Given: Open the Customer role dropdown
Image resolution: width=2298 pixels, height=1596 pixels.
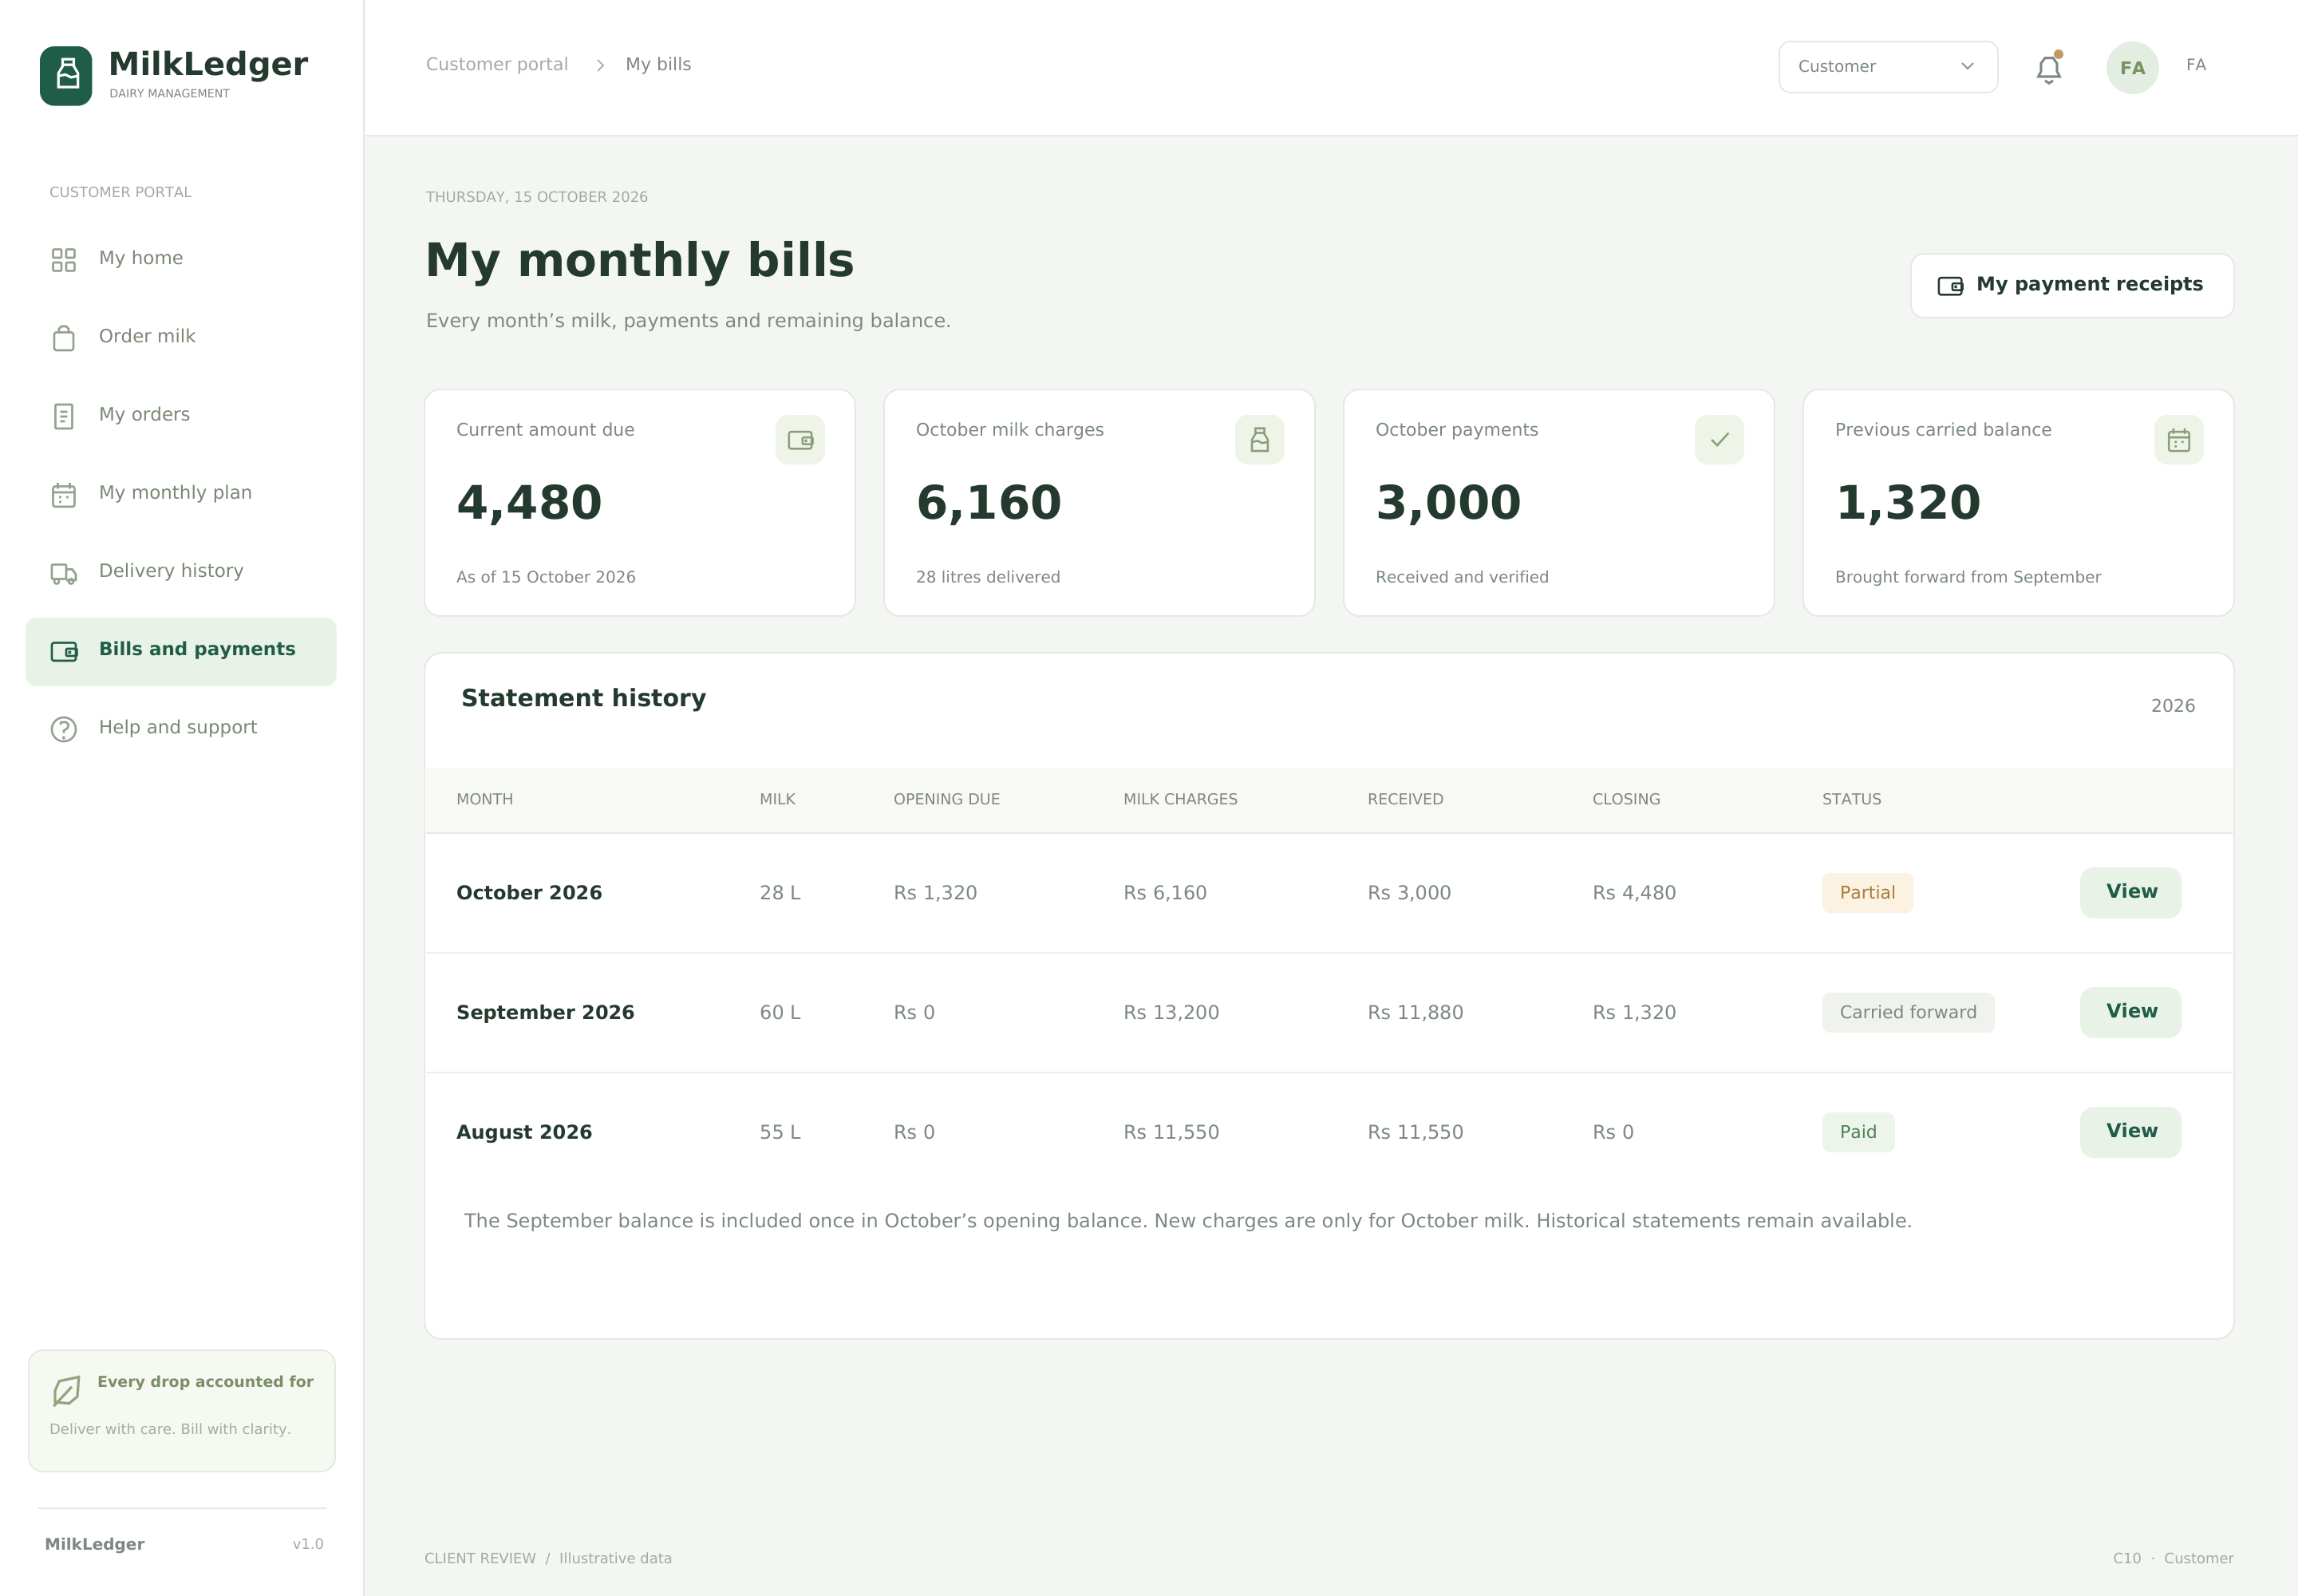Looking at the screenshot, I should click(x=1888, y=67).
